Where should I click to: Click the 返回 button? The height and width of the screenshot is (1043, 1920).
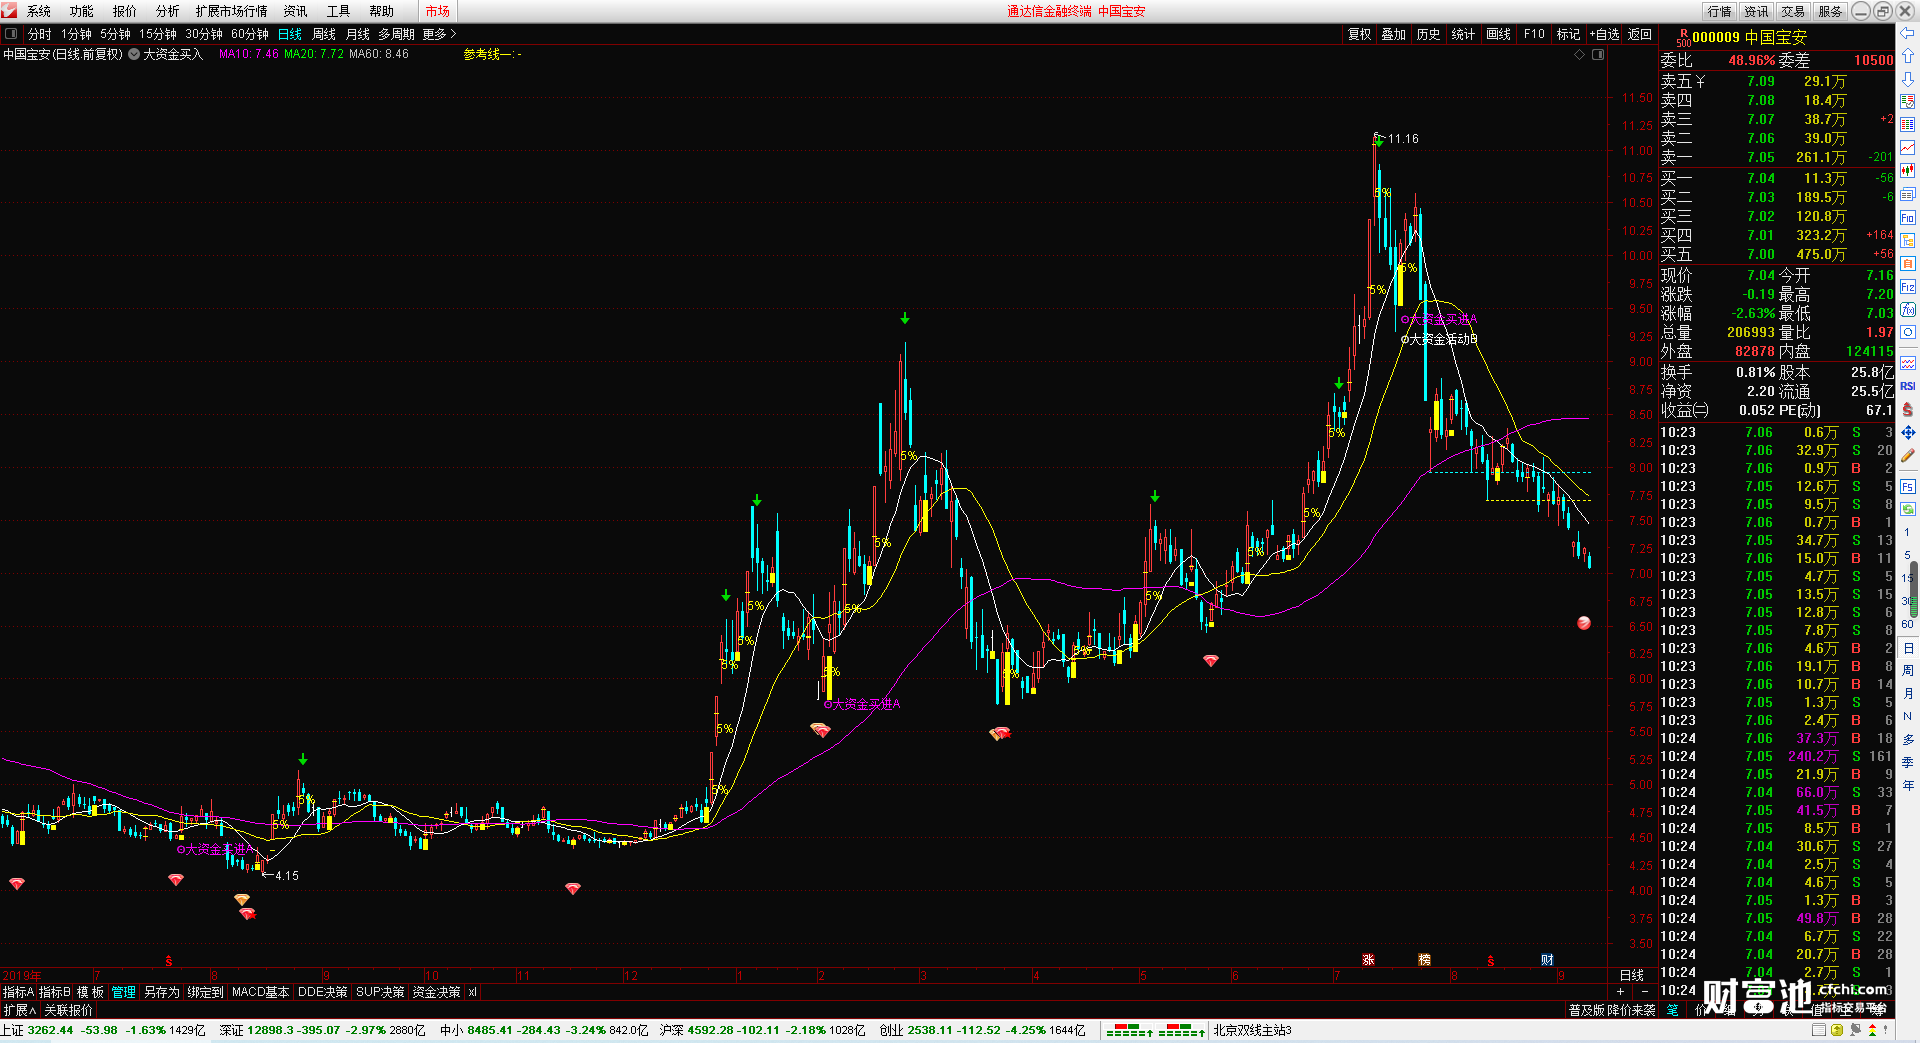(1640, 34)
